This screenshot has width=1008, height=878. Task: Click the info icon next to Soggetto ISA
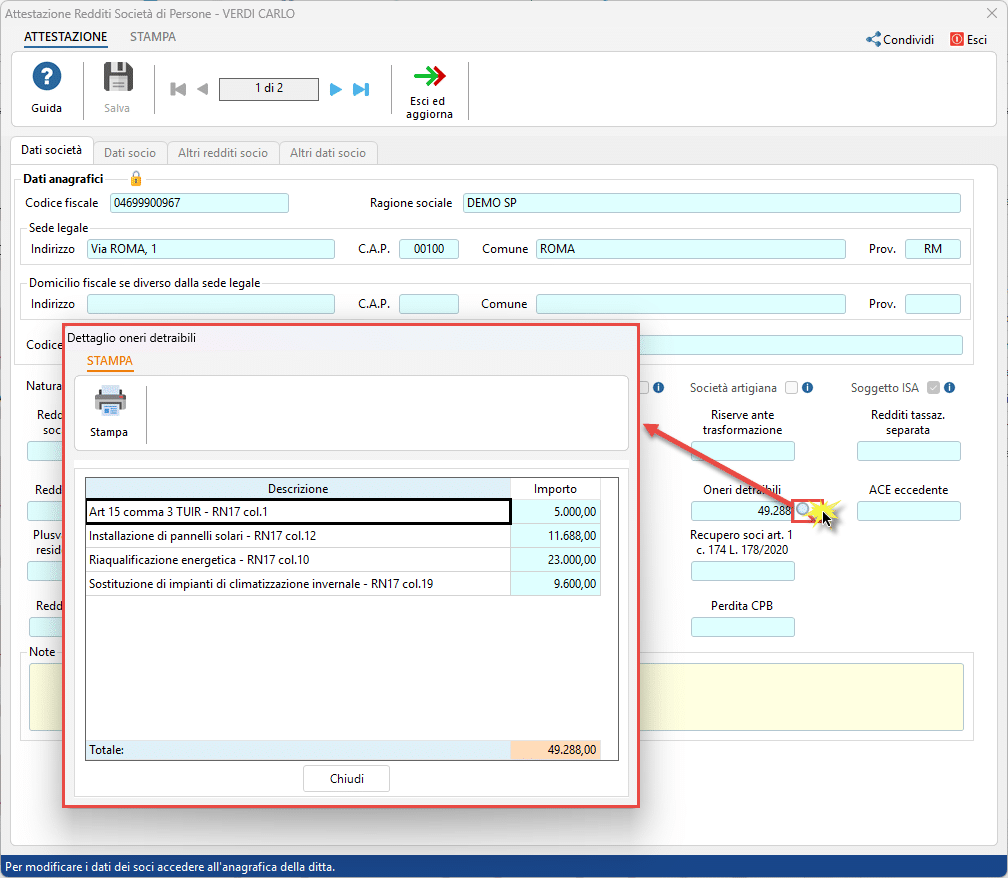tap(947, 387)
